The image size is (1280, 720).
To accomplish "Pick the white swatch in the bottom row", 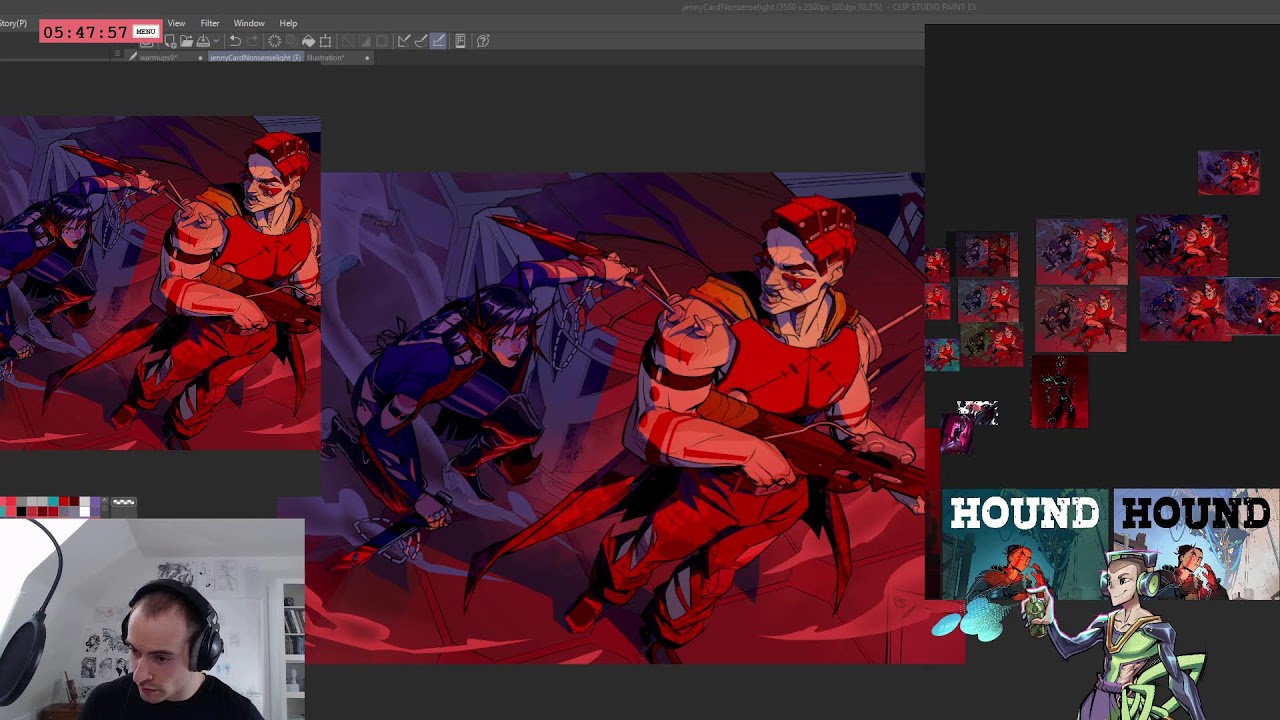I will pyautogui.click(x=85, y=511).
